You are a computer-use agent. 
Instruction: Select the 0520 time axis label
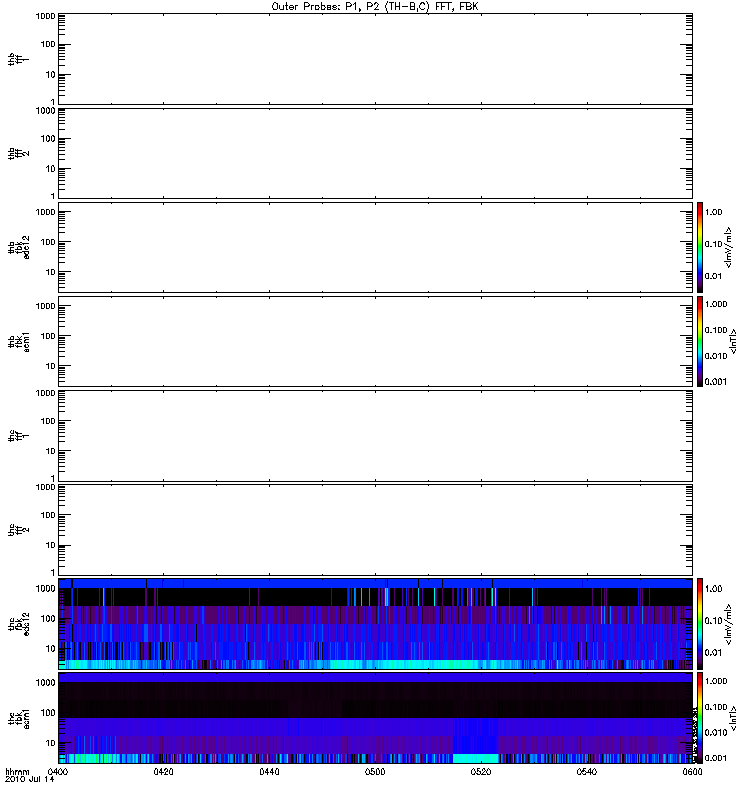pyautogui.click(x=481, y=771)
